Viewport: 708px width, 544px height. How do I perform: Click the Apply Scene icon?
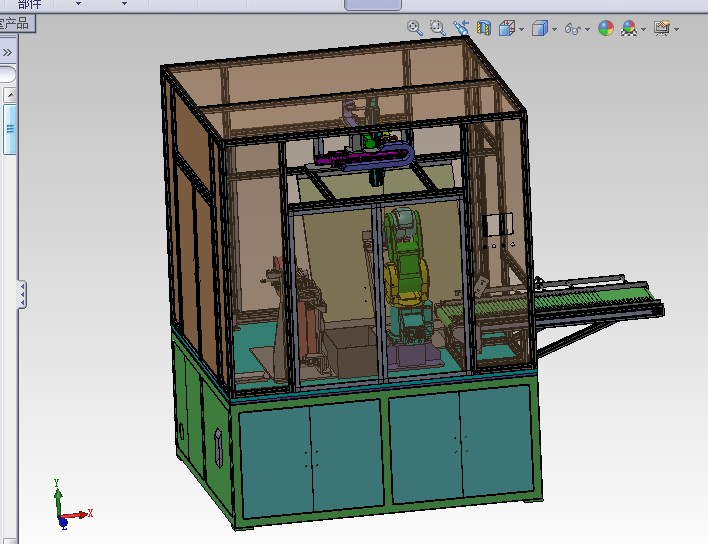(629, 28)
